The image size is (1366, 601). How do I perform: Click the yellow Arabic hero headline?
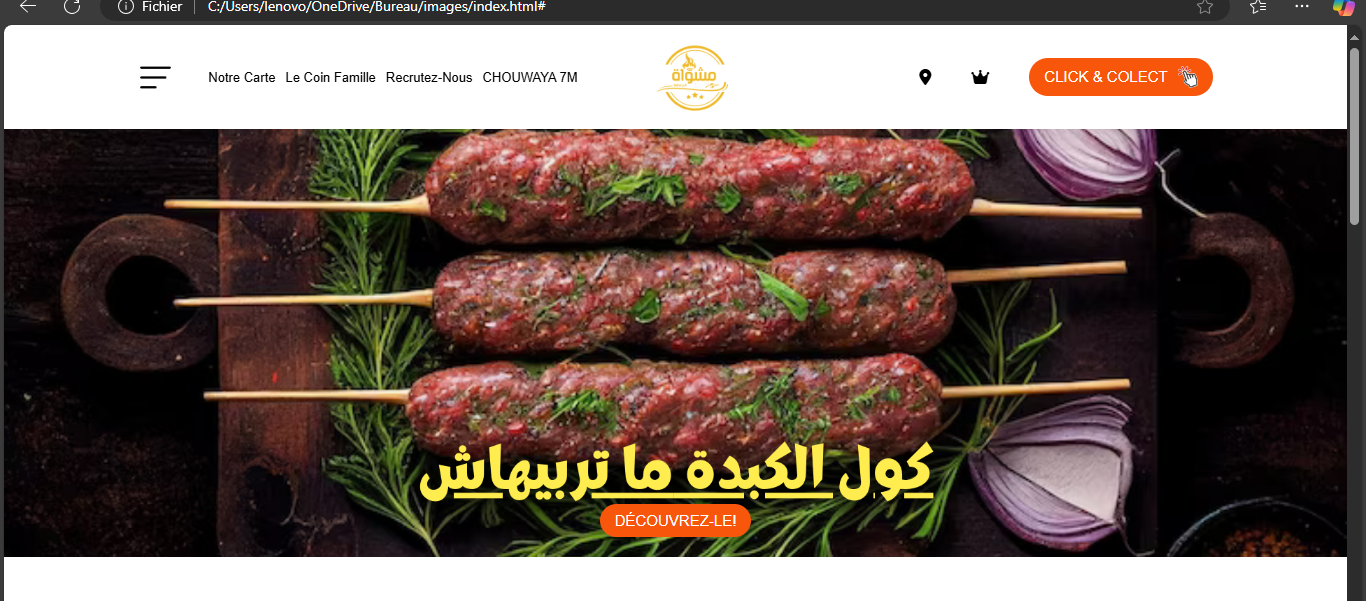click(x=676, y=470)
